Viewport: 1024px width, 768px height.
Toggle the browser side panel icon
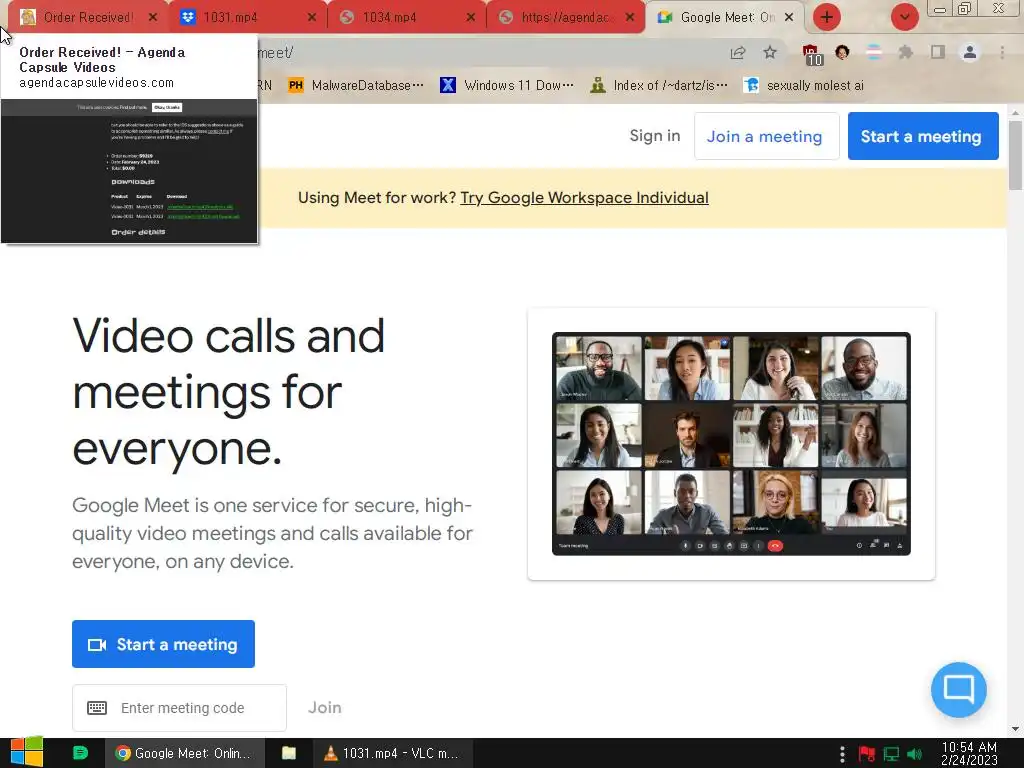point(938,52)
